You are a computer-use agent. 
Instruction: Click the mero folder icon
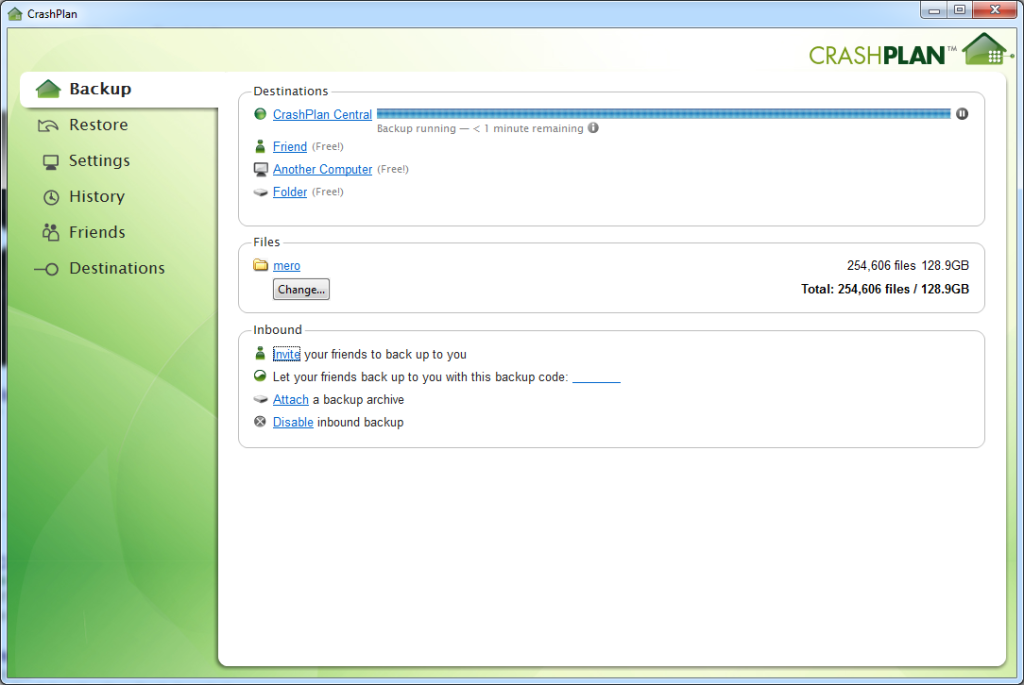[261, 264]
